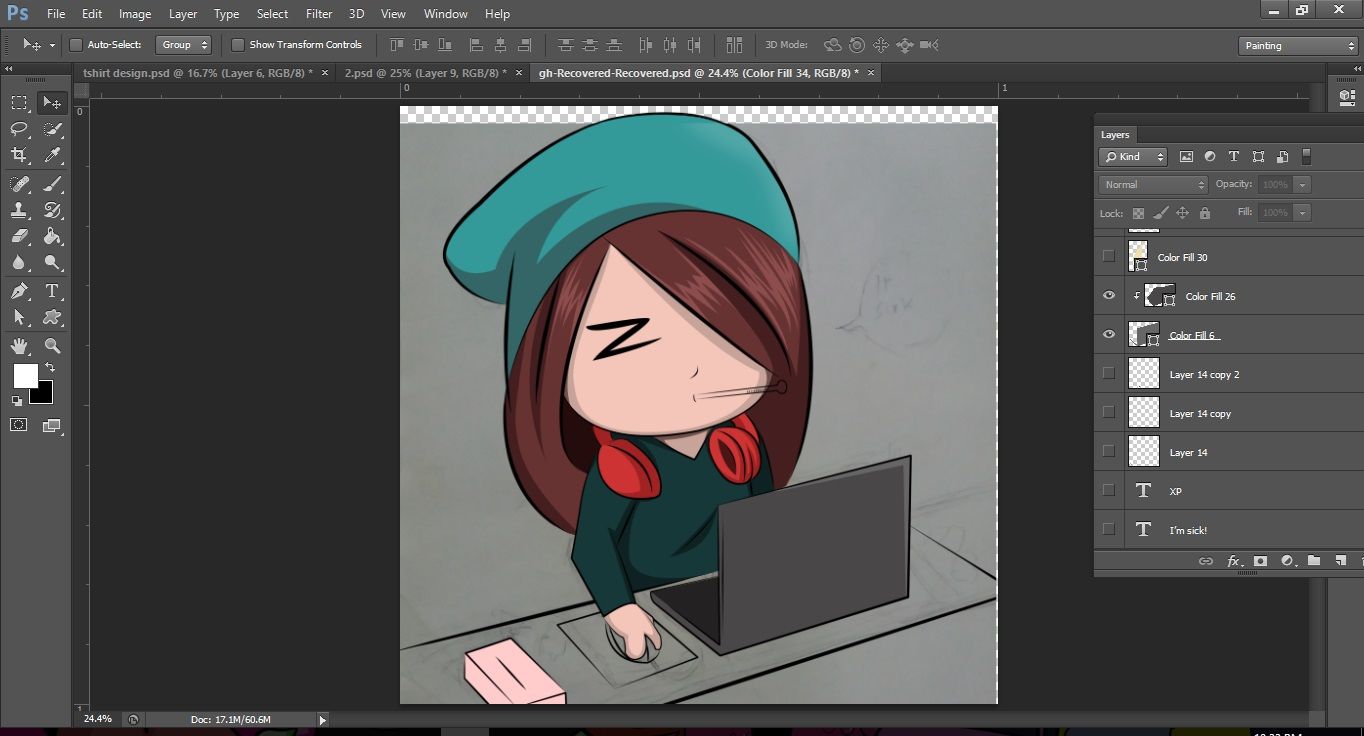Select the Eyedropper tool
This screenshot has height=736, width=1364.
click(52, 155)
